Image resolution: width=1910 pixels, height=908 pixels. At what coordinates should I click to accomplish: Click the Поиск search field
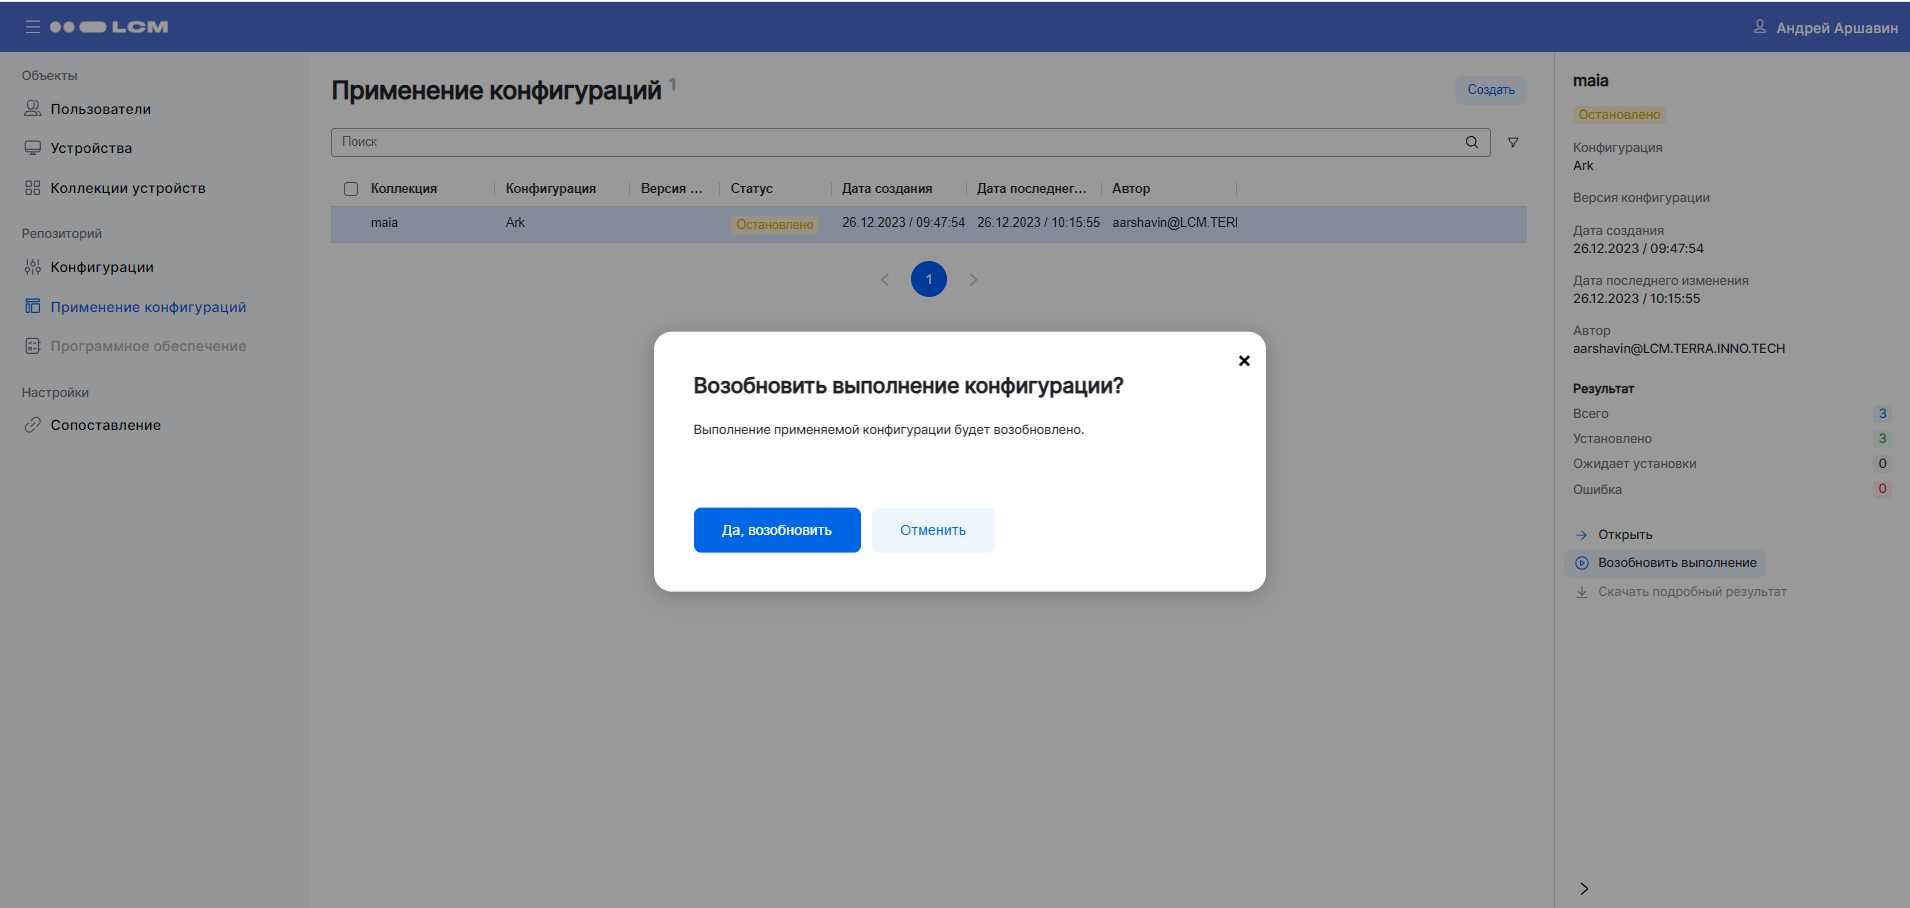(900, 142)
